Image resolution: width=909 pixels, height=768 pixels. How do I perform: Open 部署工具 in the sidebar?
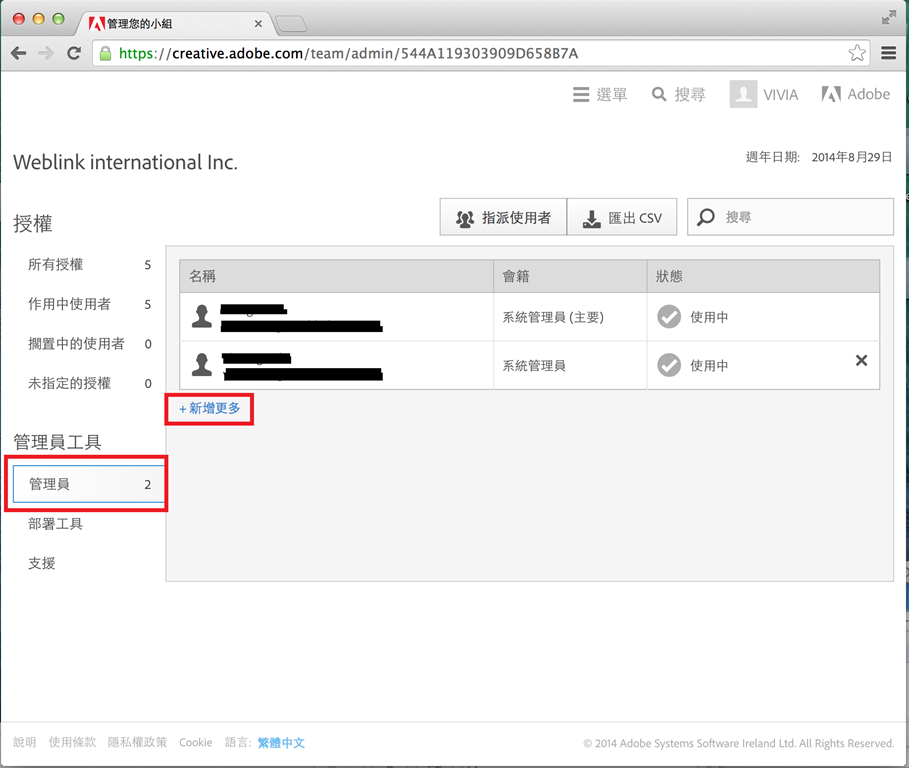point(56,524)
